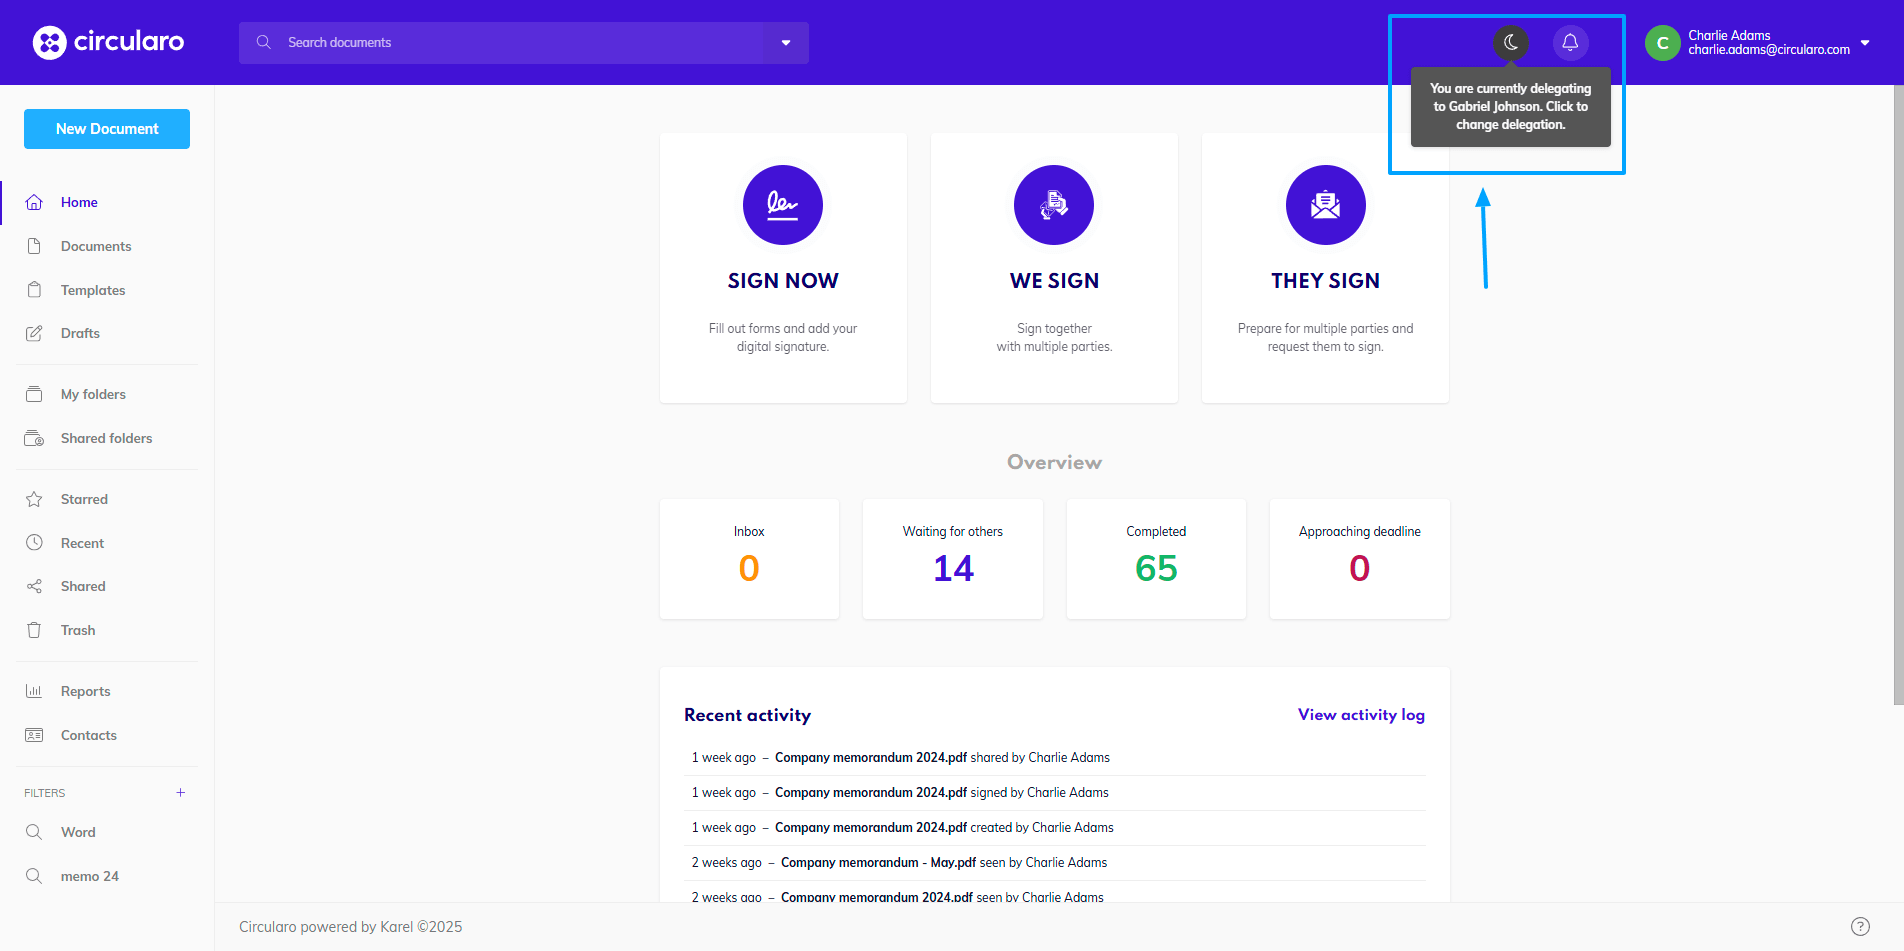Viewport: 1904px width, 951px height.
Task: Go to Shared folders
Action: click(x=106, y=438)
